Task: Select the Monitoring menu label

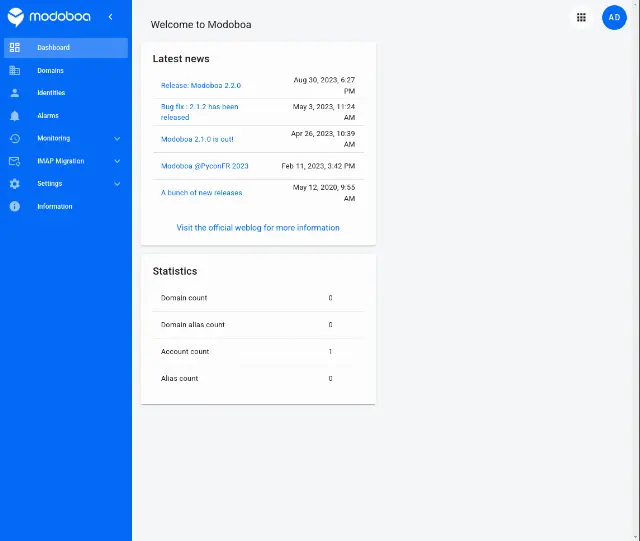Action: click(53, 138)
